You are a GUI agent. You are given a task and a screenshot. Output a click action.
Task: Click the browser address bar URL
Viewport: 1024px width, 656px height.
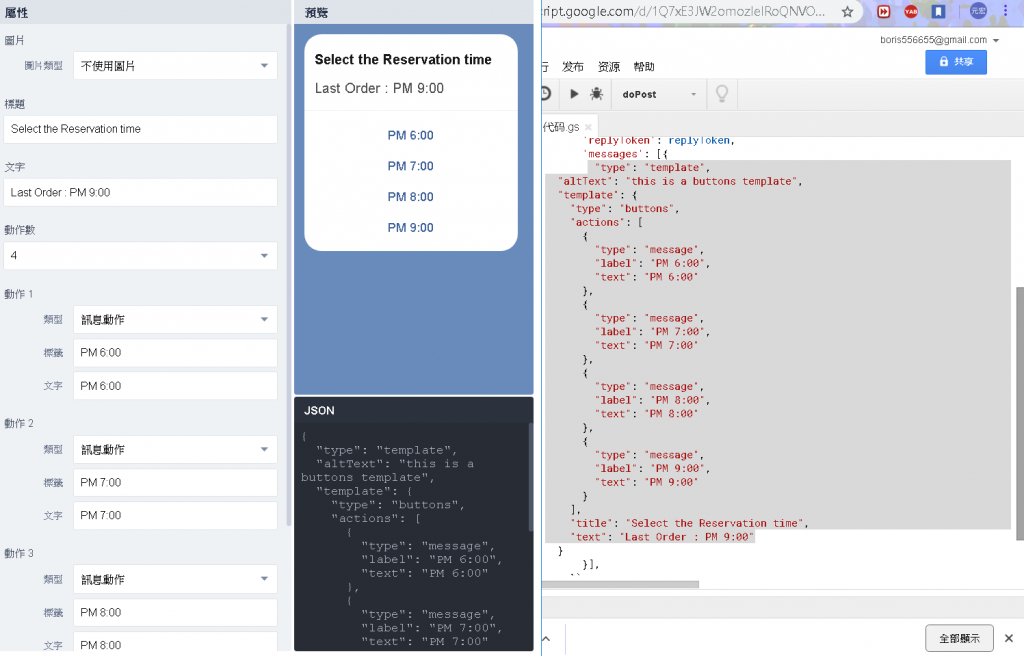pos(684,11)
